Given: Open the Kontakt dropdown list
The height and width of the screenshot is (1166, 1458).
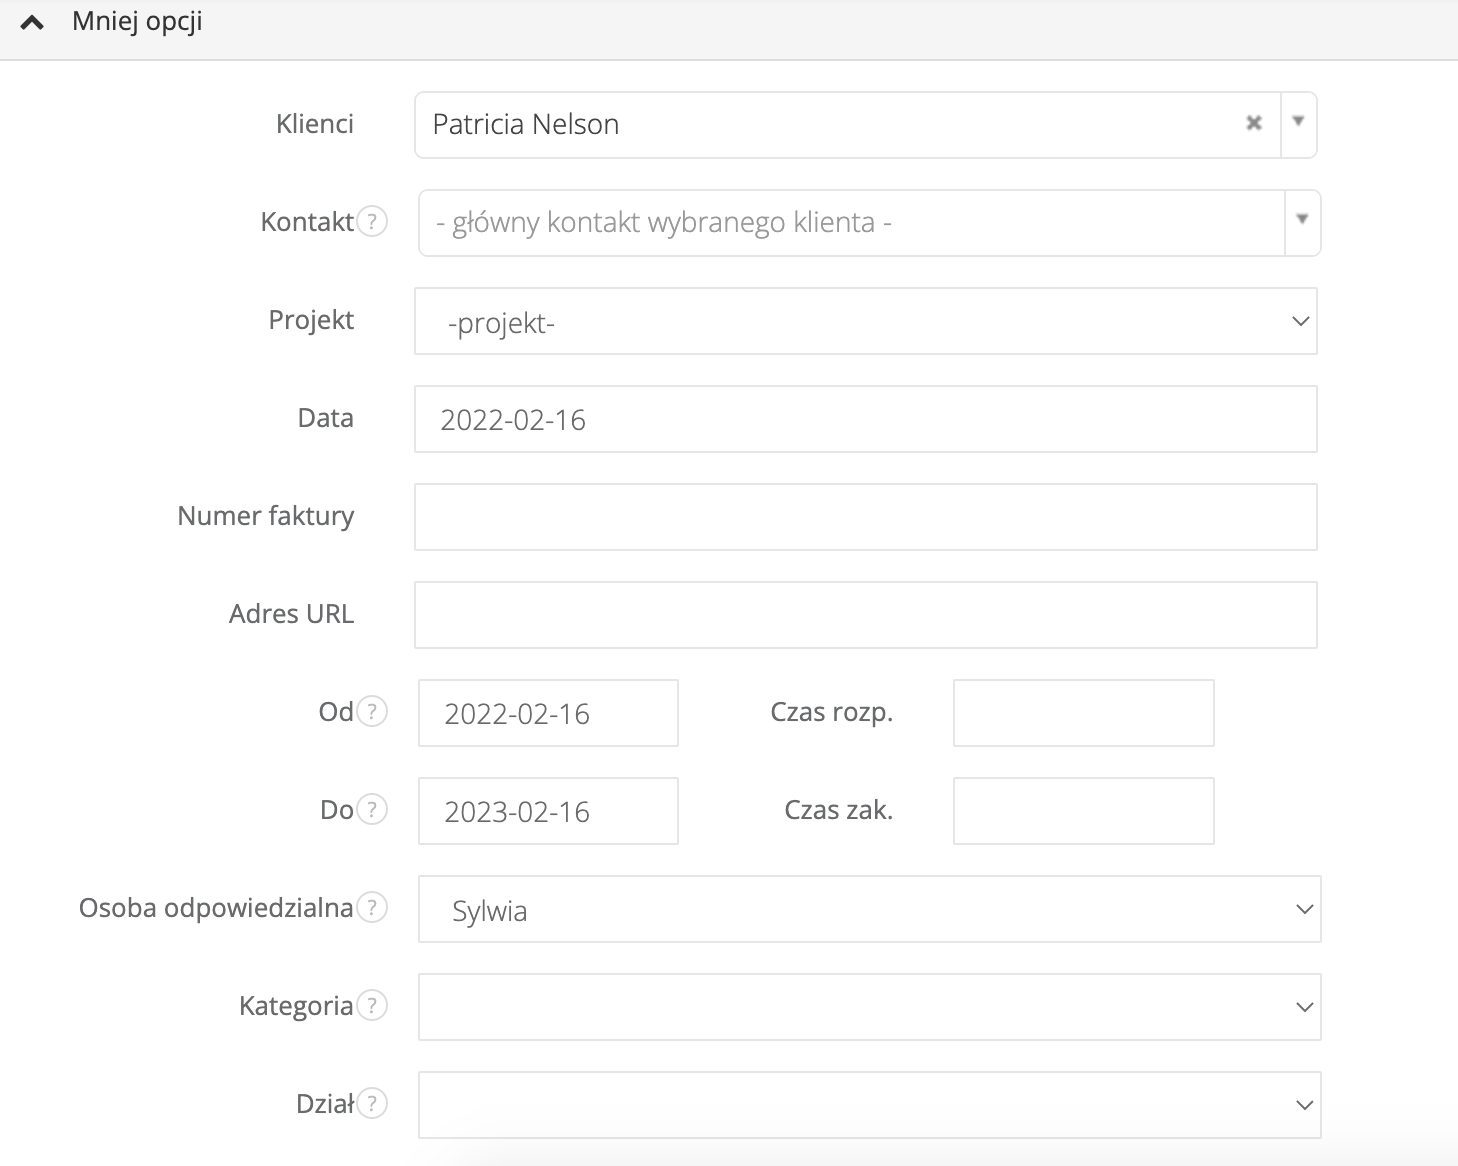Looking at the screenshot, I should click(x=1302, y=221).
